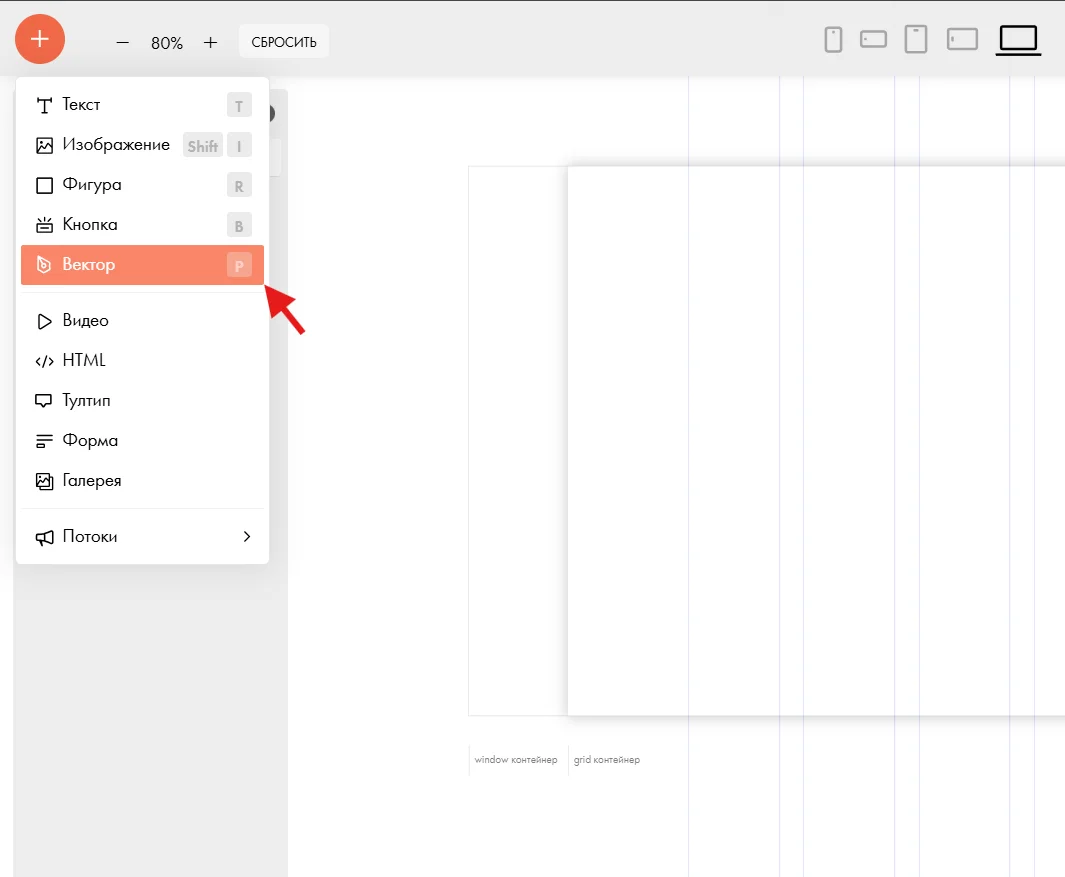Decrease zoom with the minus icon
Screen dimensions: 1065x877
(122, 43)
